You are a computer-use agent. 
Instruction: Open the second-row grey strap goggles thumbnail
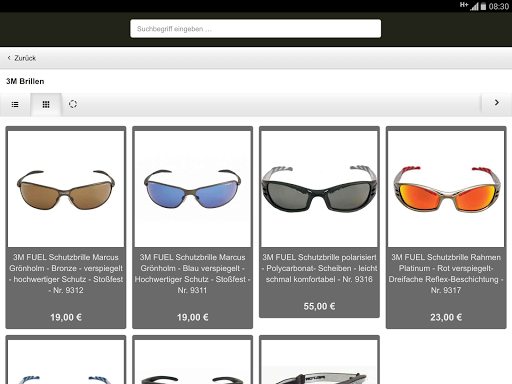[319, 362]
